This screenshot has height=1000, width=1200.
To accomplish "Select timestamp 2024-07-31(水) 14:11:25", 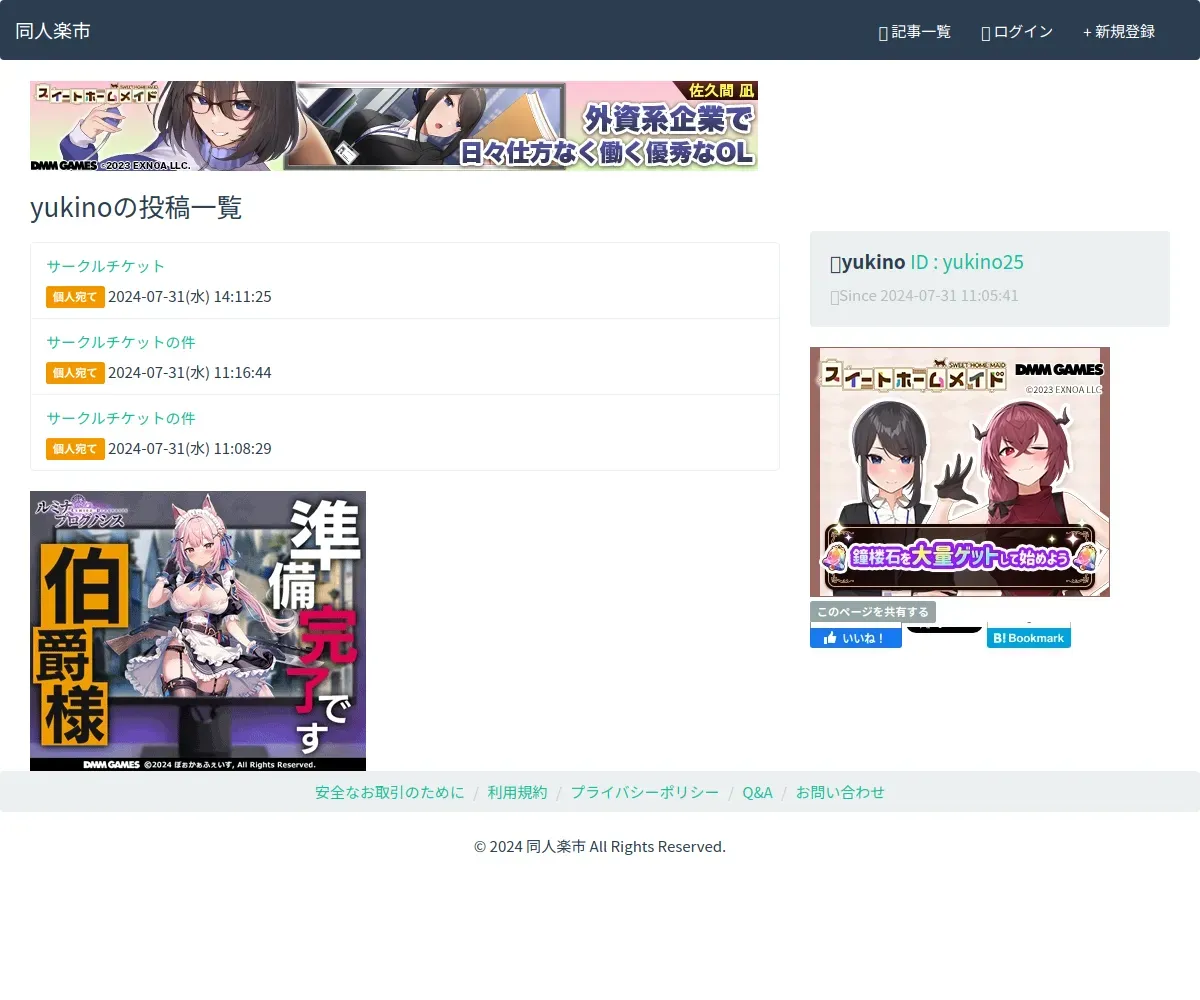I will pos(190,297).
